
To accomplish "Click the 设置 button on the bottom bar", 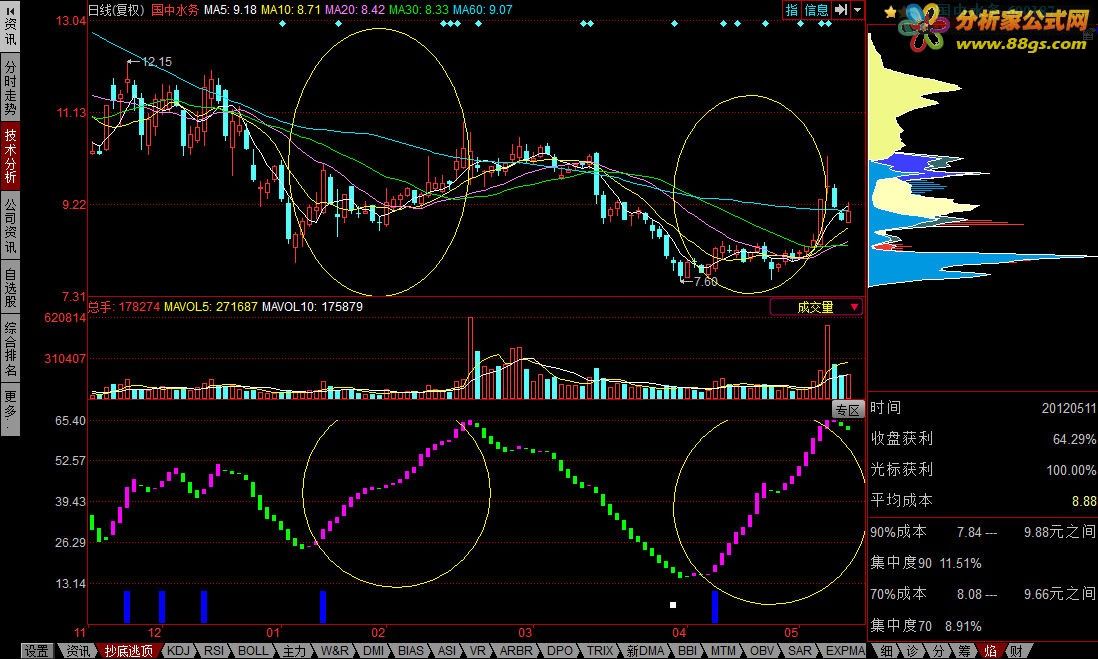I will [x=36, y=651].
